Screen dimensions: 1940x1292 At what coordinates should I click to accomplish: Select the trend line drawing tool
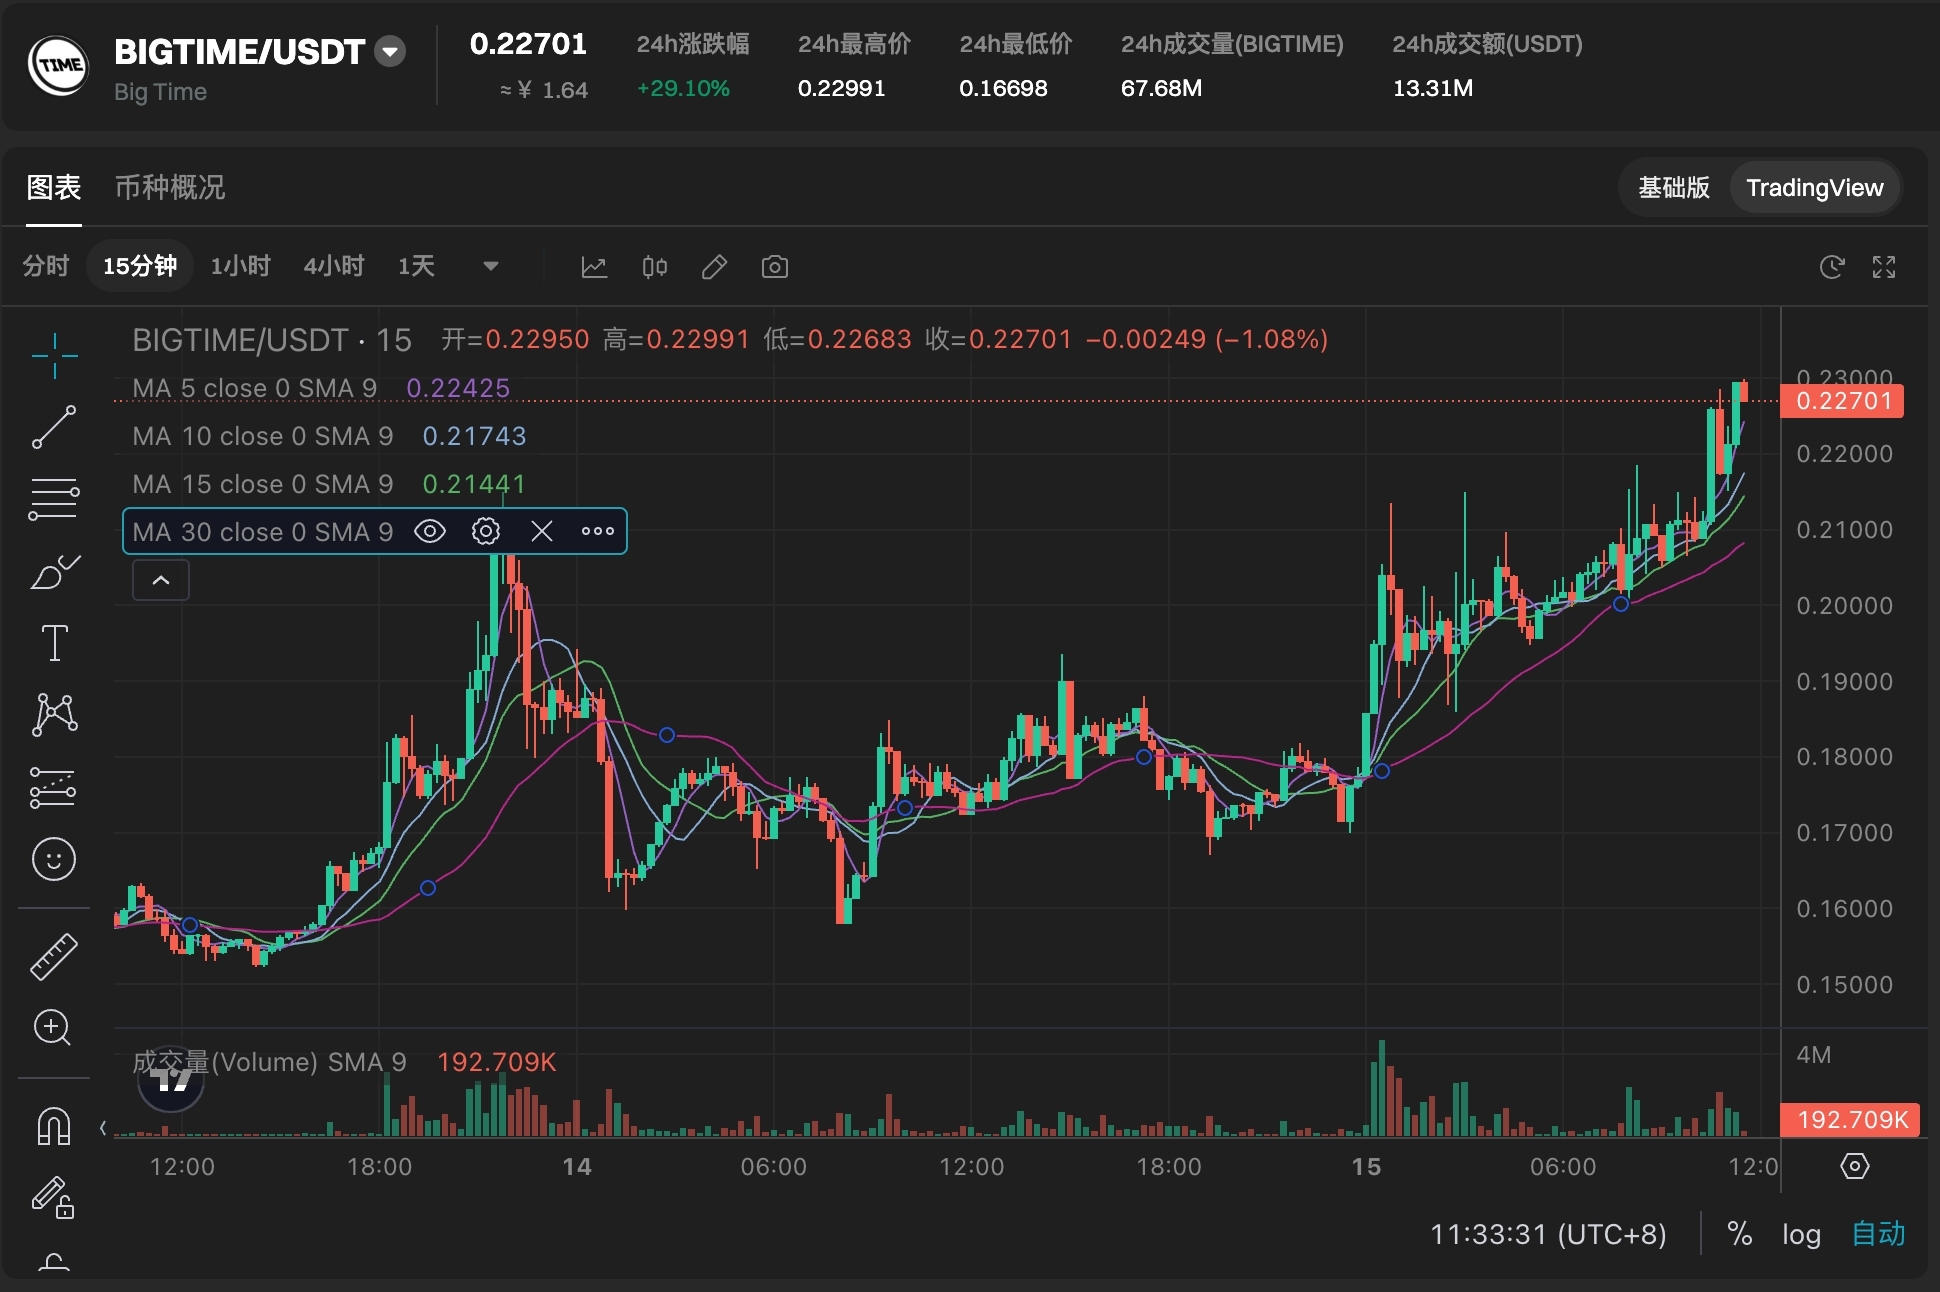(x=54, y=427)
